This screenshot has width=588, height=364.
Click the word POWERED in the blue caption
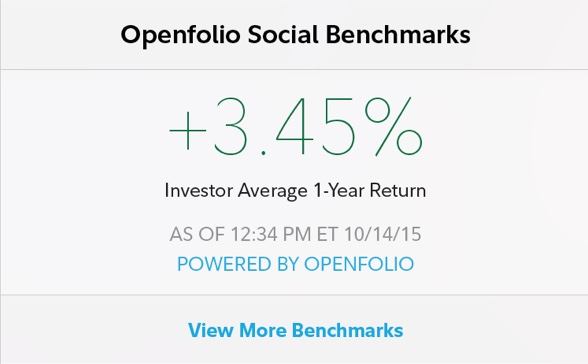[224, 264]
